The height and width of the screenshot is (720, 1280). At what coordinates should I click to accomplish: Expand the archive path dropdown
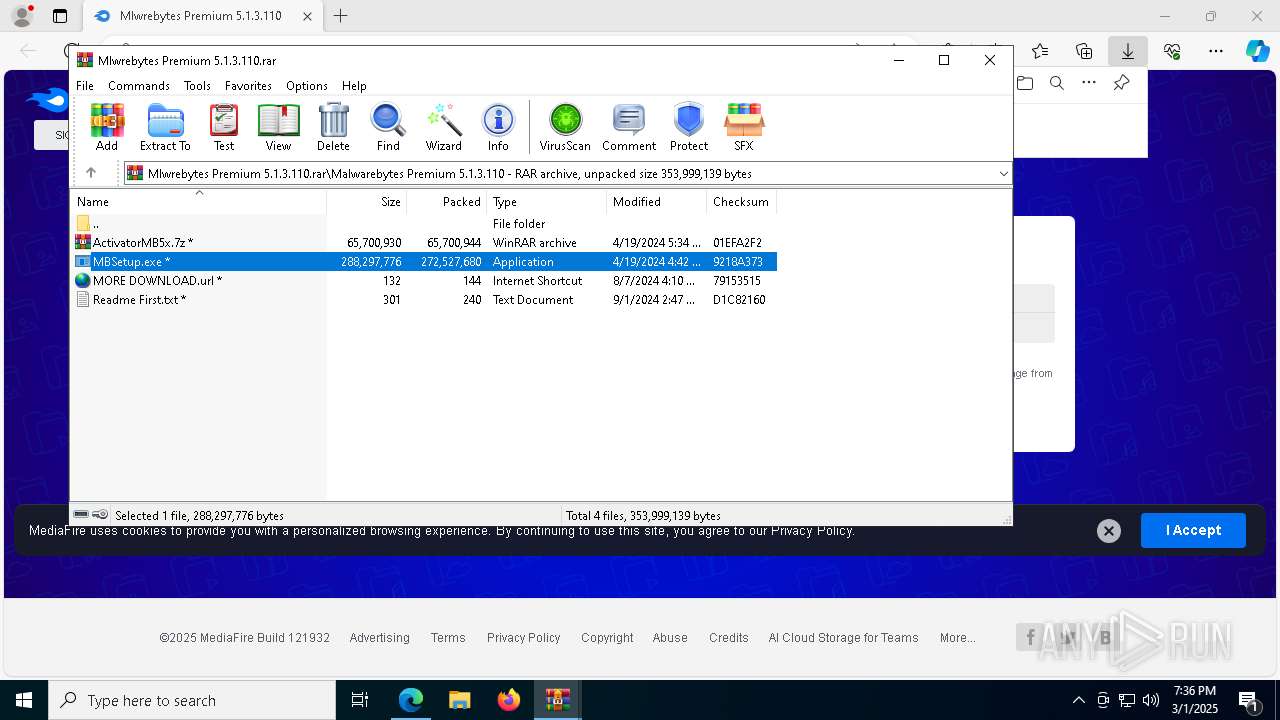(1003, 174)
